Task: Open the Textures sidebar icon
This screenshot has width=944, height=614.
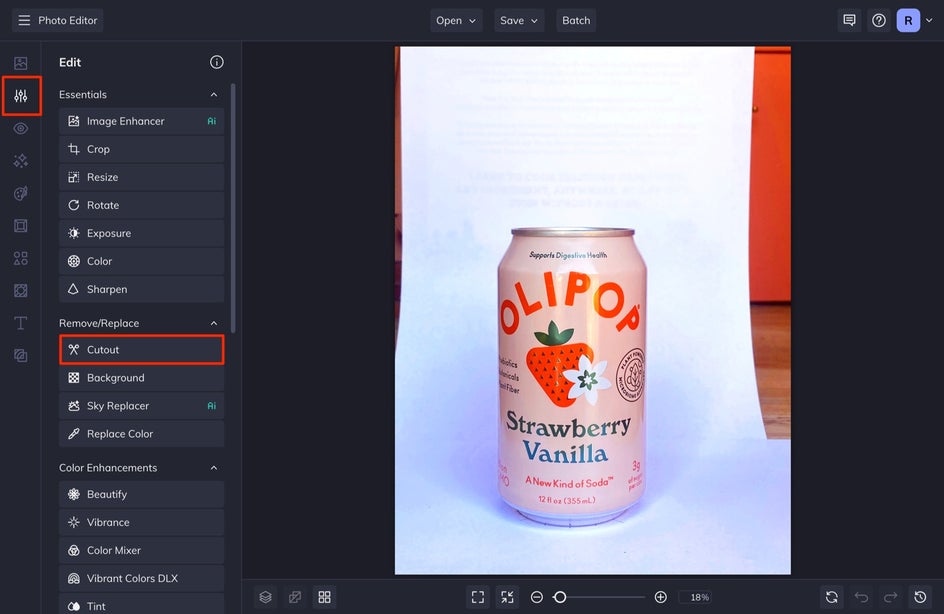Action: 20,356
